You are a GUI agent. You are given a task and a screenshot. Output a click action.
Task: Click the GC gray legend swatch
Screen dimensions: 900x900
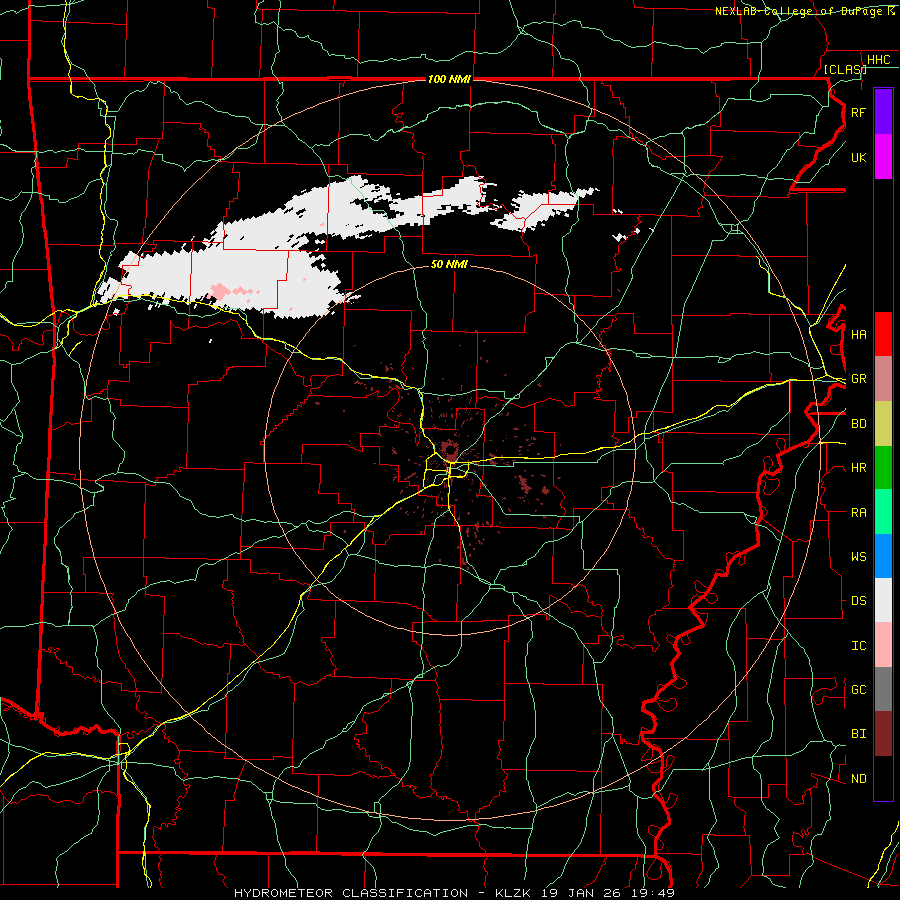[x=883, y=689]
